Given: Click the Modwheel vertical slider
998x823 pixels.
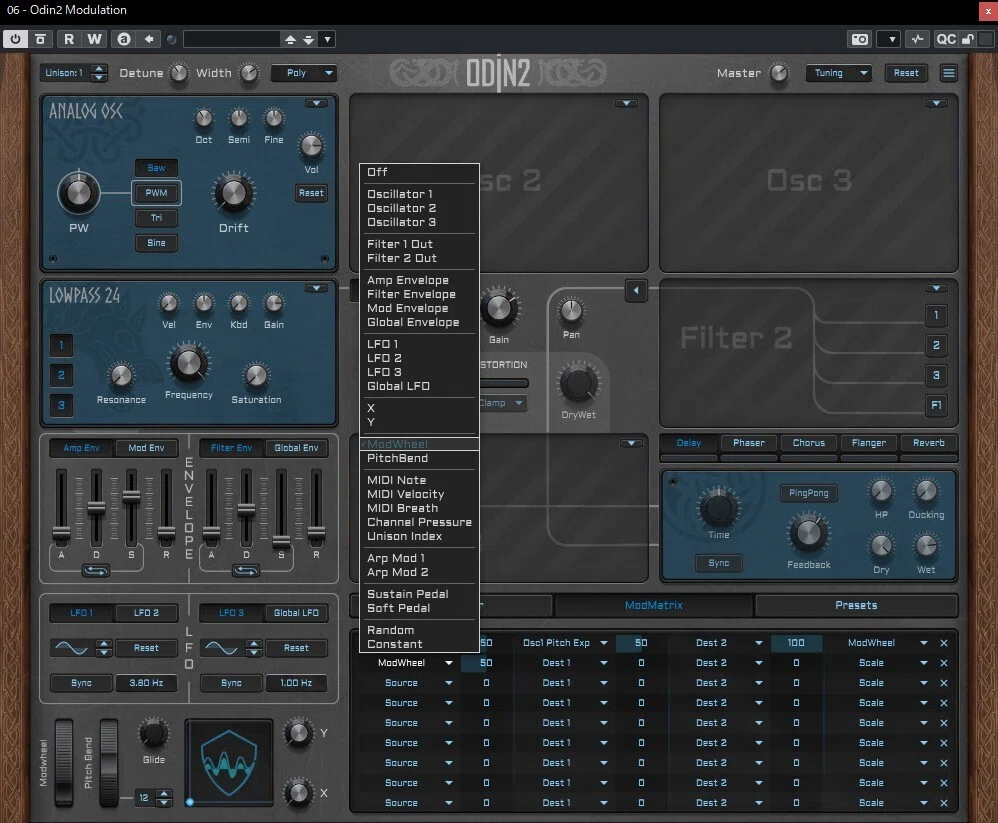Looking at the screenshot, I should click(x=64, y=762).
